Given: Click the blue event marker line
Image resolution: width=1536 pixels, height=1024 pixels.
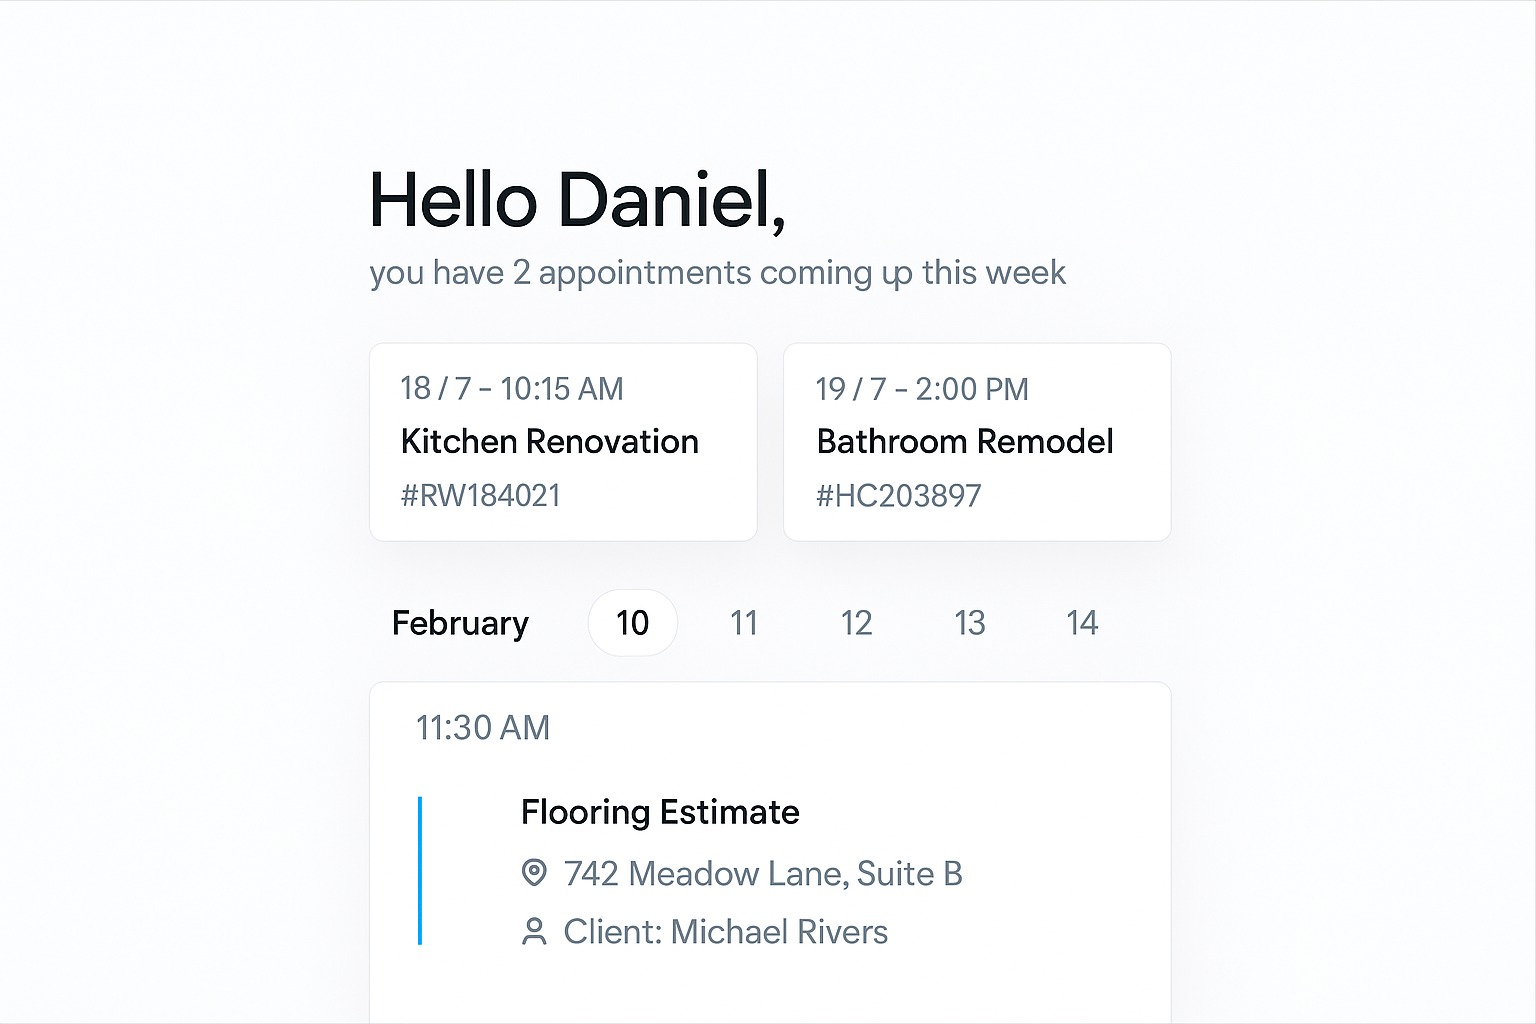Looking at the screenshot, I should [420, 870].
